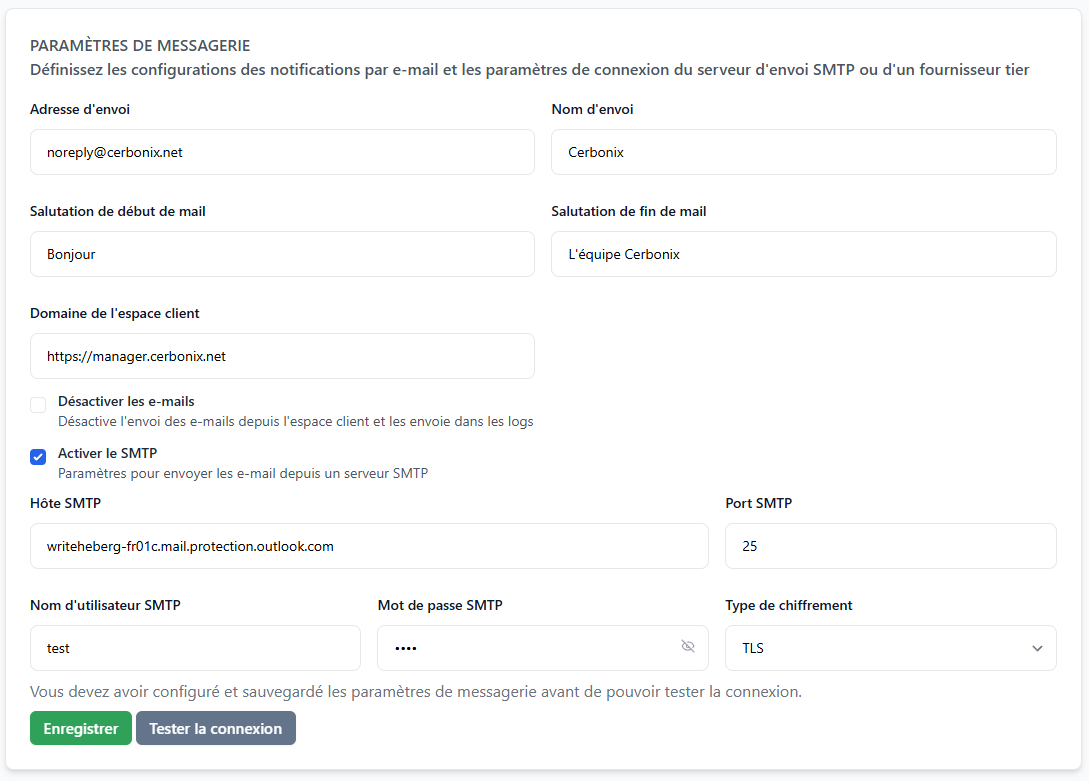Viewport: 1089px width, 781px height.
Task: Click into the Hôte SMTP field
Action: pyautogui.click(x=369, y=546)
